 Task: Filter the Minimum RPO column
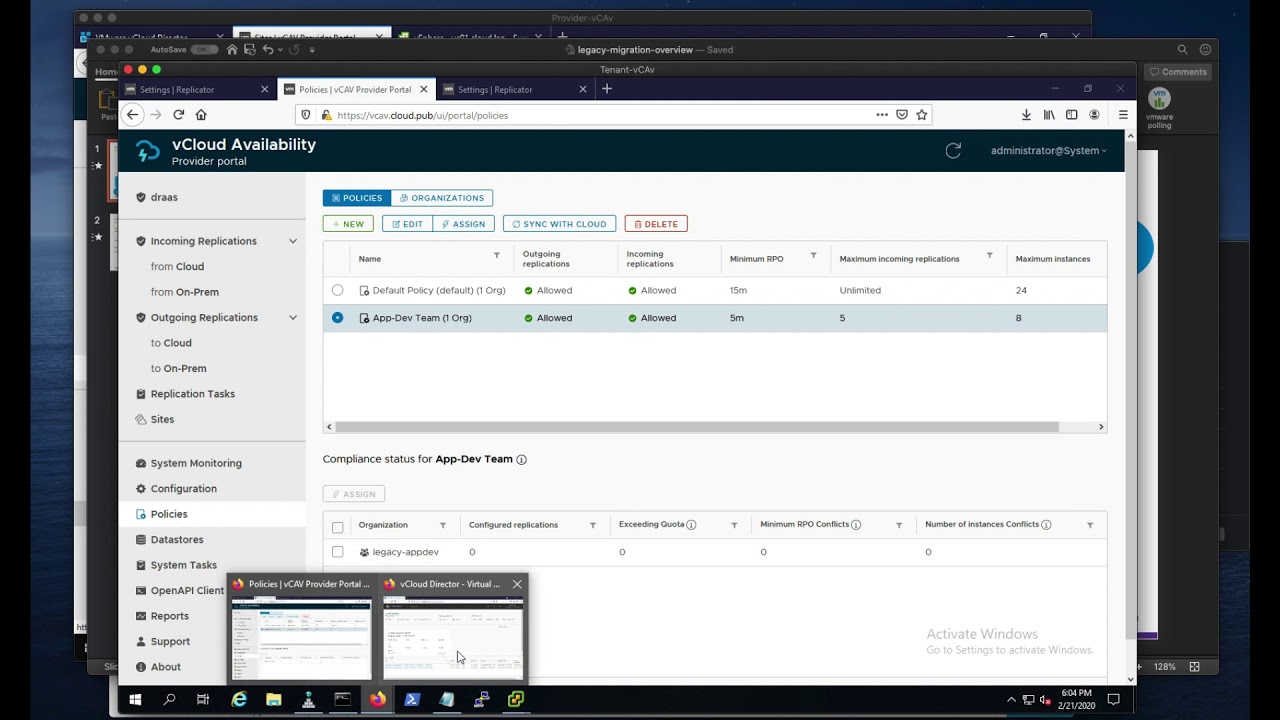point(813,256)
